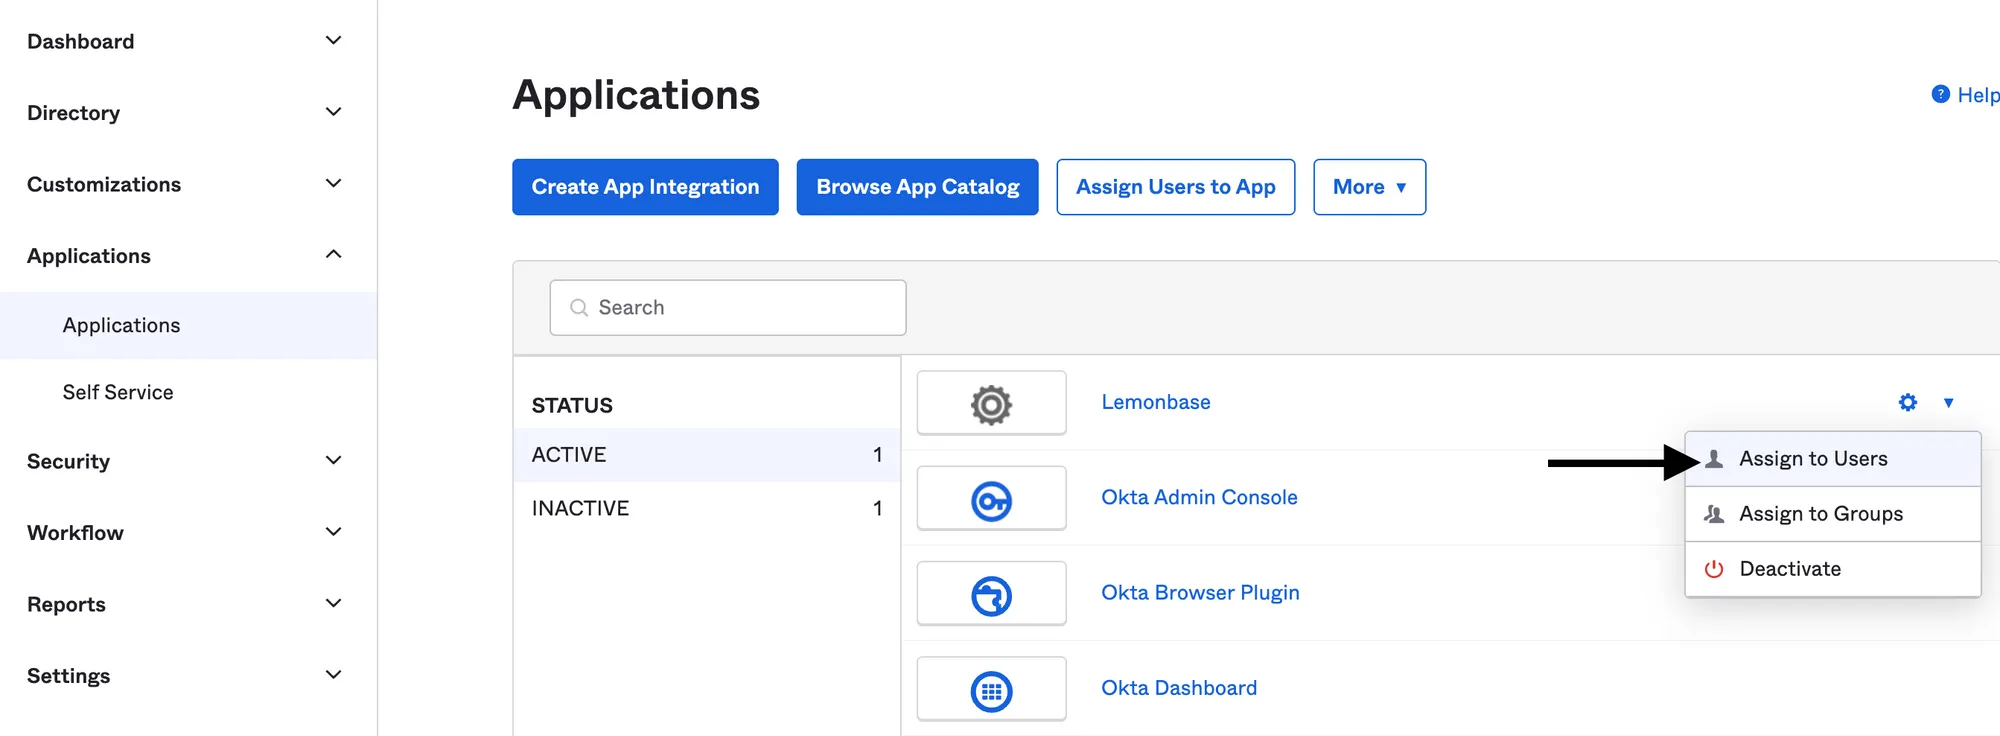The image size is (2000, 736).
Task: Select Assign to Users menu item
Action: (x=1832, y=459)
